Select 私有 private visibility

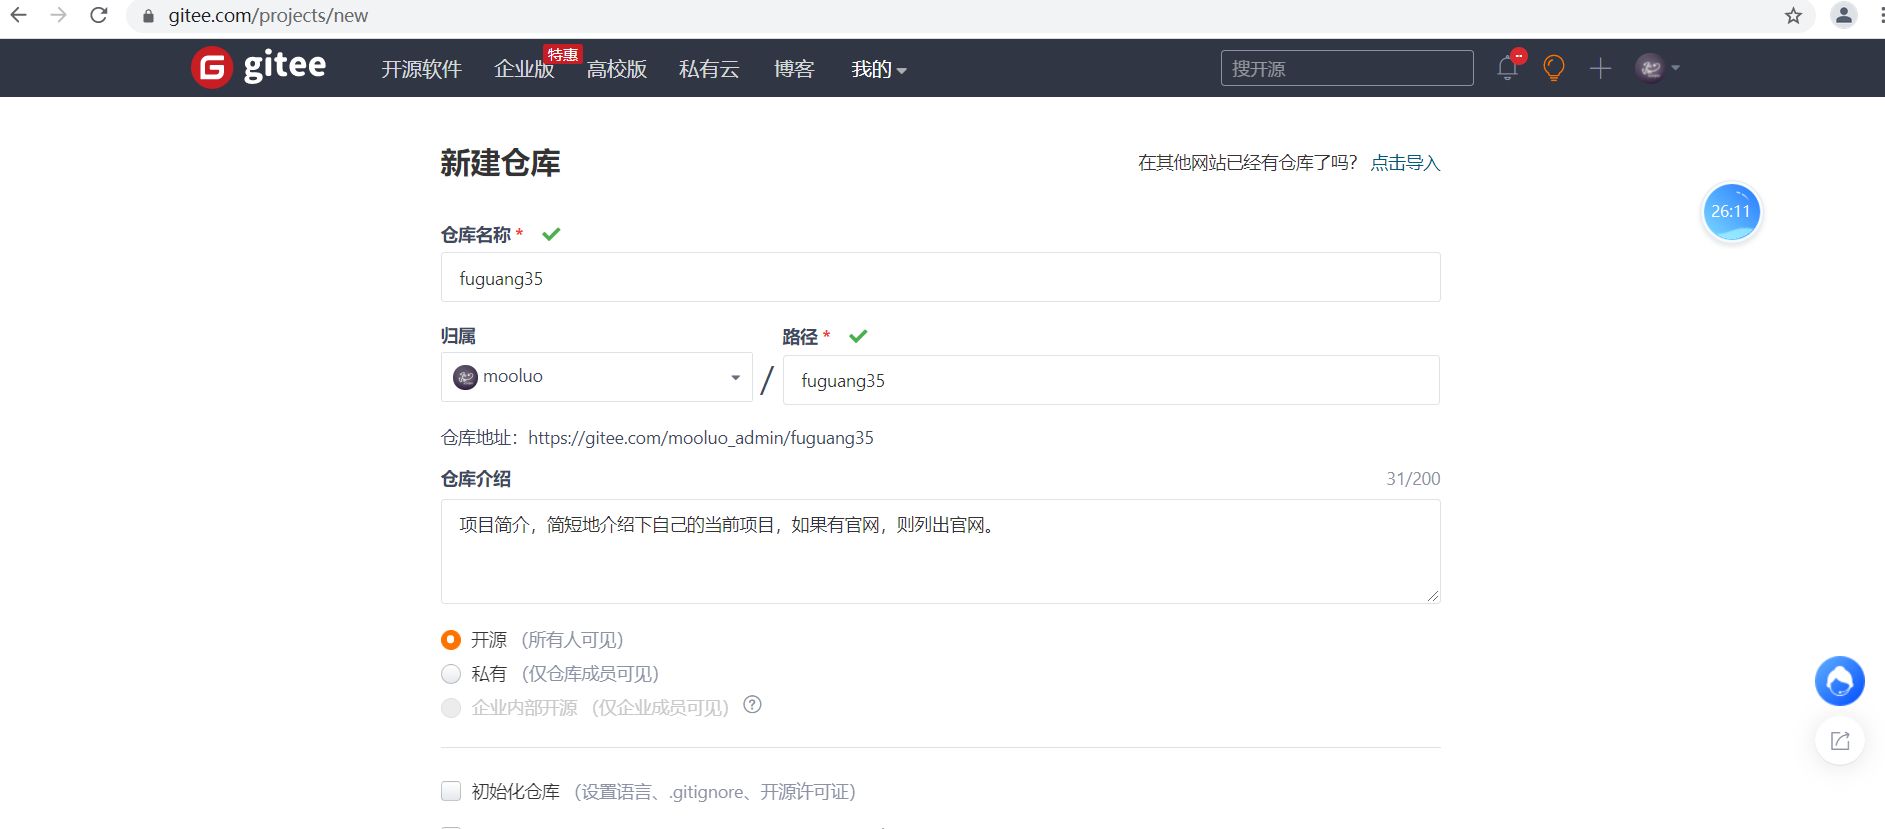pos(451,674)
